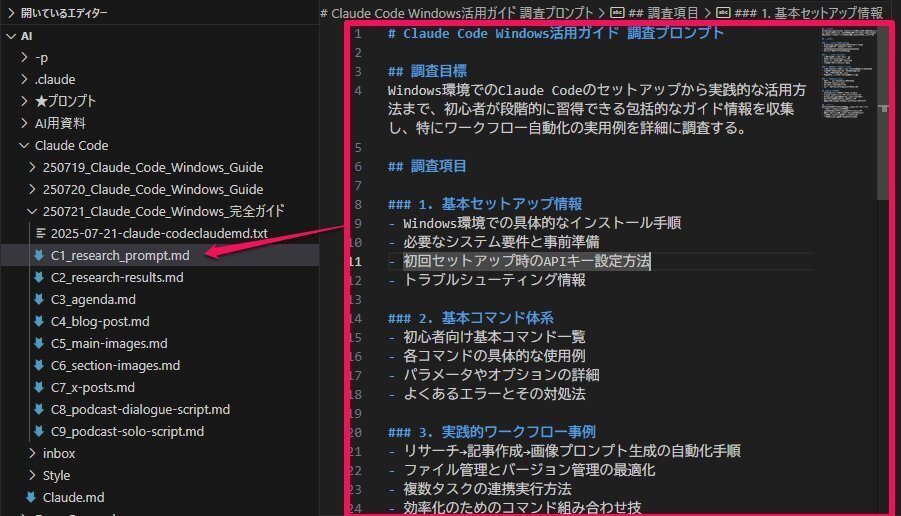901x516 pixels.
Task: Open C4_blog-post.md file
Action: pyautogui.click(x=100, y=321)
